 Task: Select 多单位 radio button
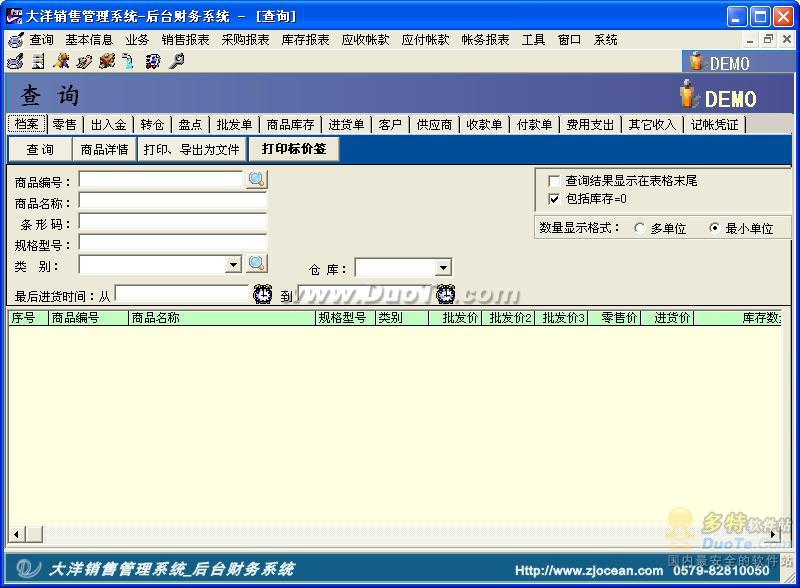[639, 228]
